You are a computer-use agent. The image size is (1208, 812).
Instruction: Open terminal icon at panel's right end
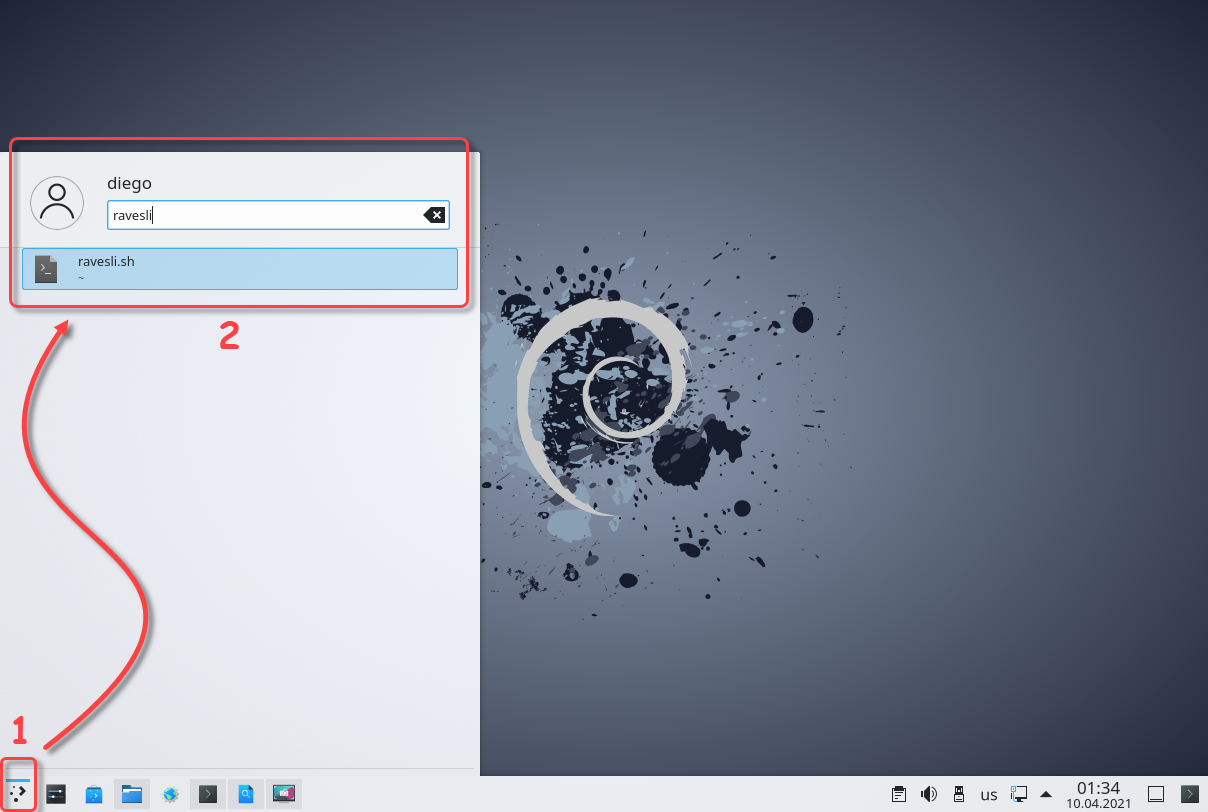[x=1189, y=795]
